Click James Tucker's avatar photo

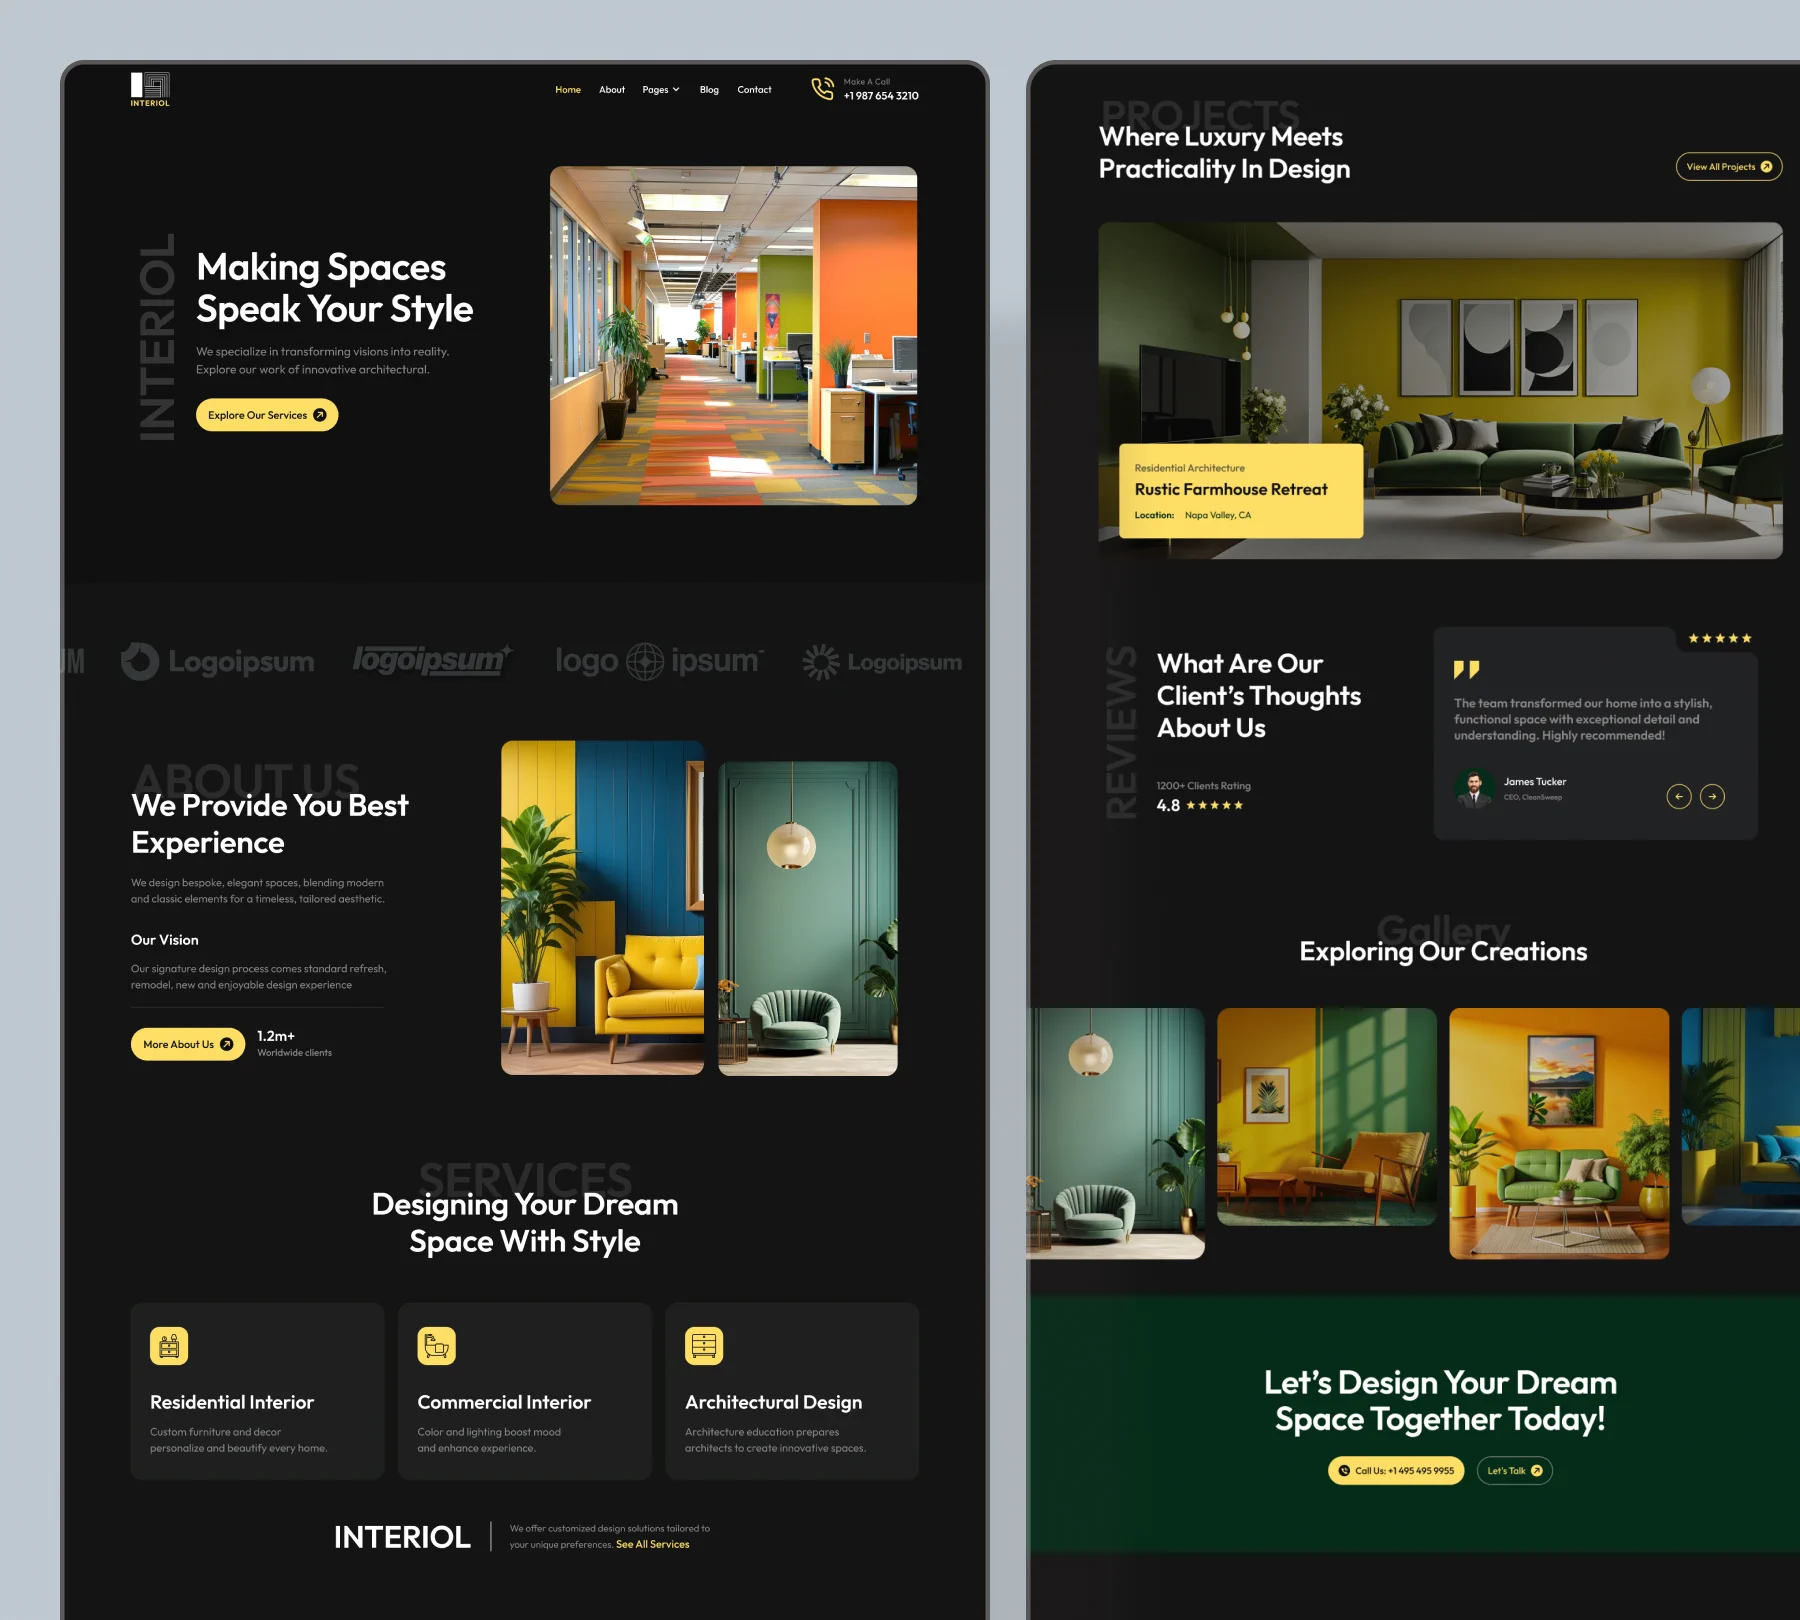[x=1474, y=788]
